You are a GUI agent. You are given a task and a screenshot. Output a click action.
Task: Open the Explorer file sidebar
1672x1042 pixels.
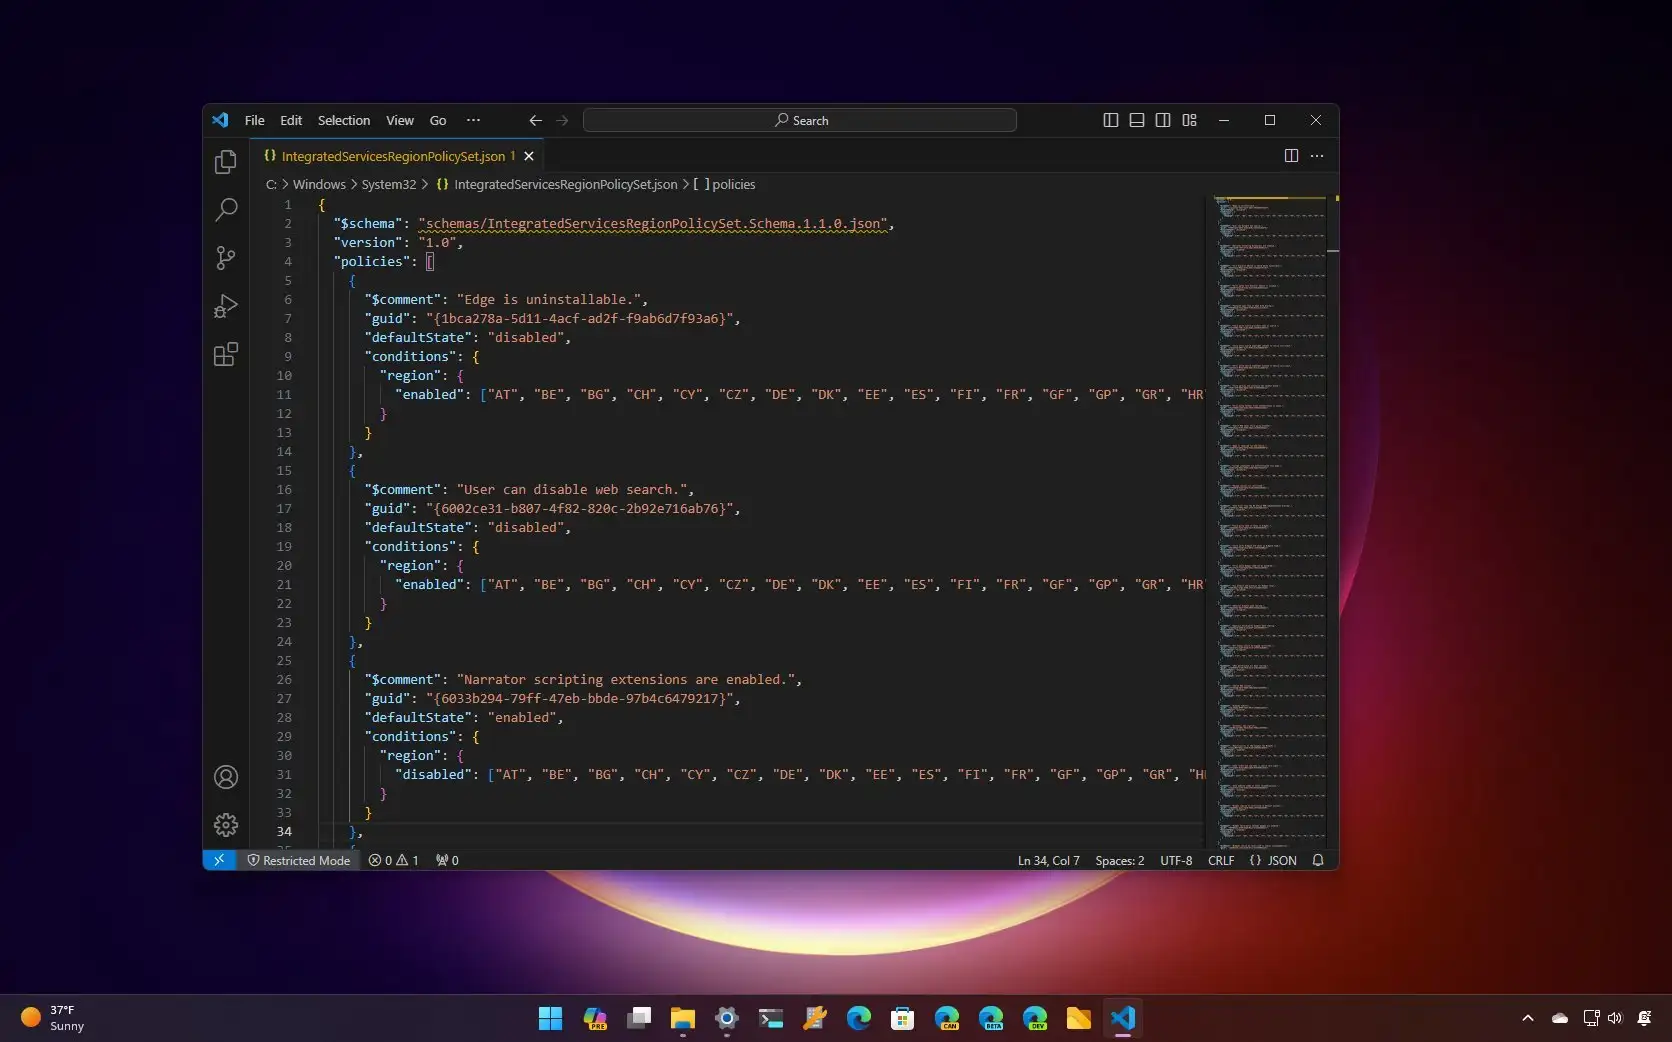(226, 162)
